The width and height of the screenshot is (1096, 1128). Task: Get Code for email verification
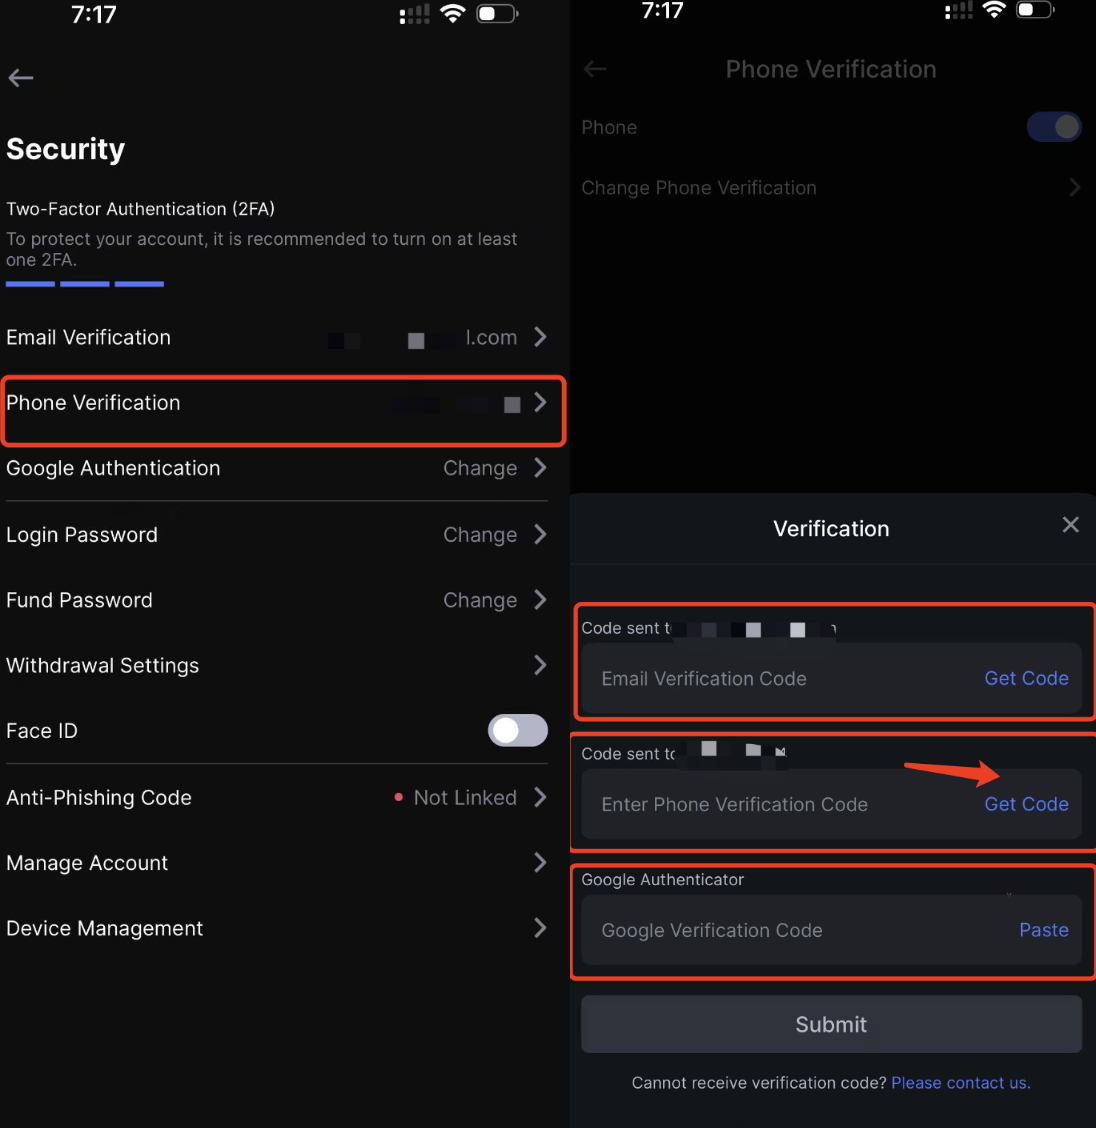pos(1026,678)
